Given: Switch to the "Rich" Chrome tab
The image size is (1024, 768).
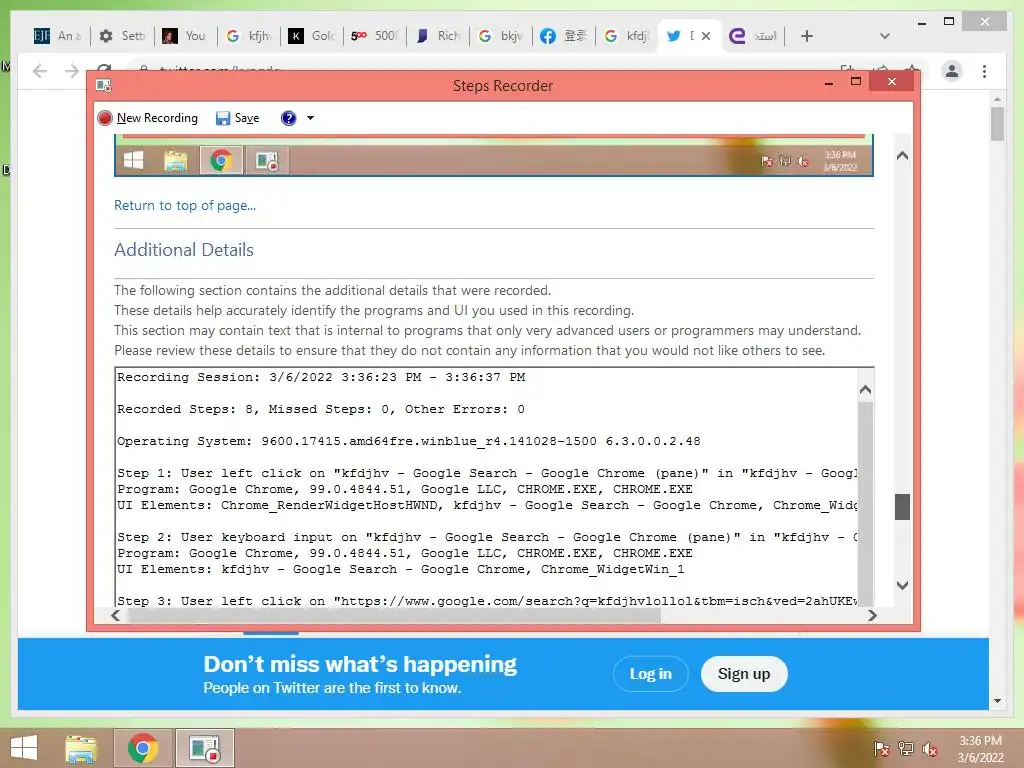Looking at the screenshot, I should tap(438, 36).
